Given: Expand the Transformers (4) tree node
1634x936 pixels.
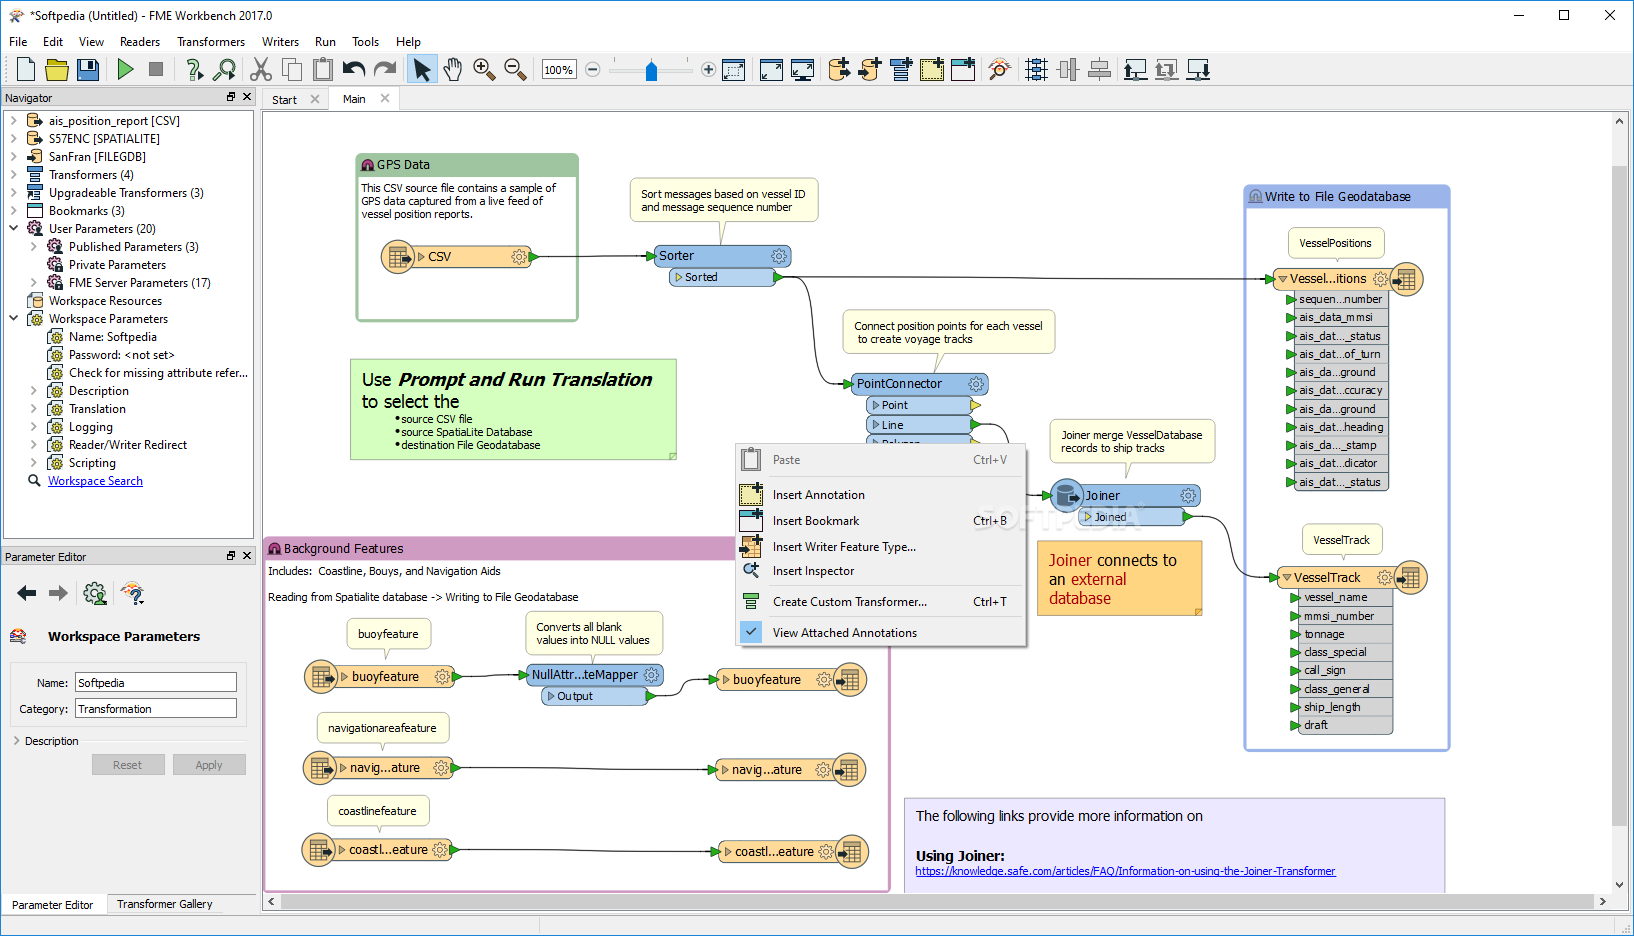Looking at the screenshot, I should (13, 175).
